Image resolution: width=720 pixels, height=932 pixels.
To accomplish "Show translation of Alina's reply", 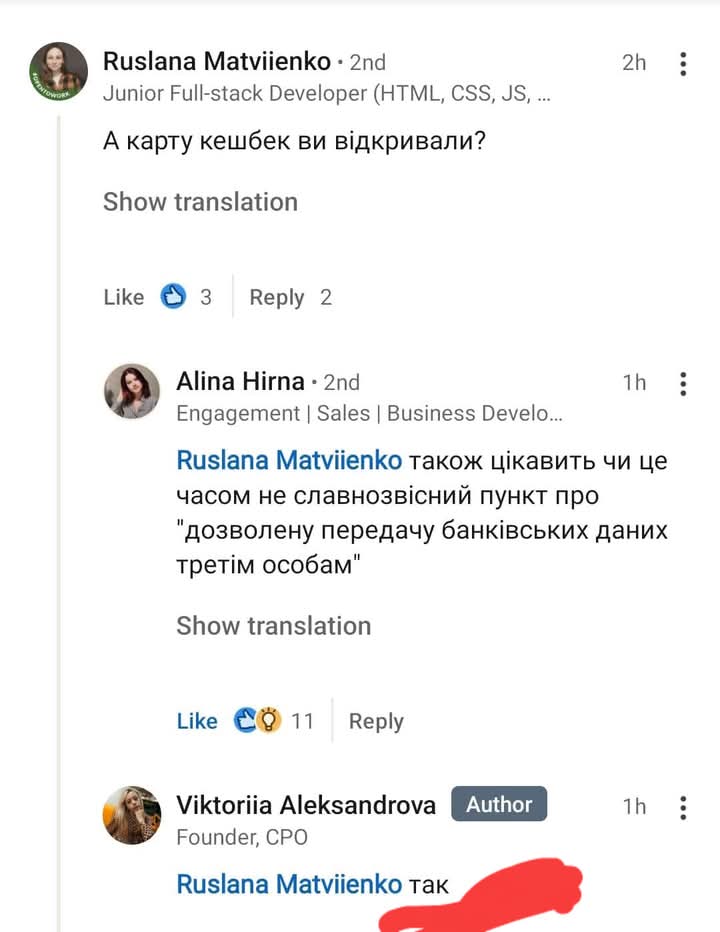I will (x=273, y=626).
